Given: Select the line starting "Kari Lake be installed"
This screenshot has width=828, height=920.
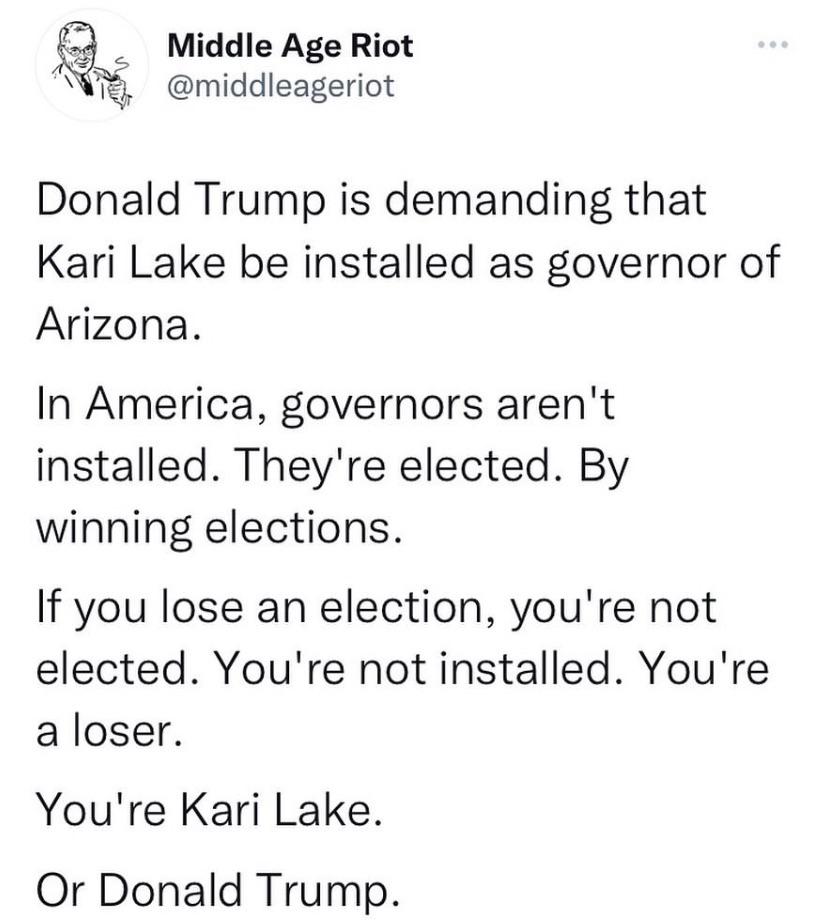Looking at the screenshot, I should [x=408, y=261].
